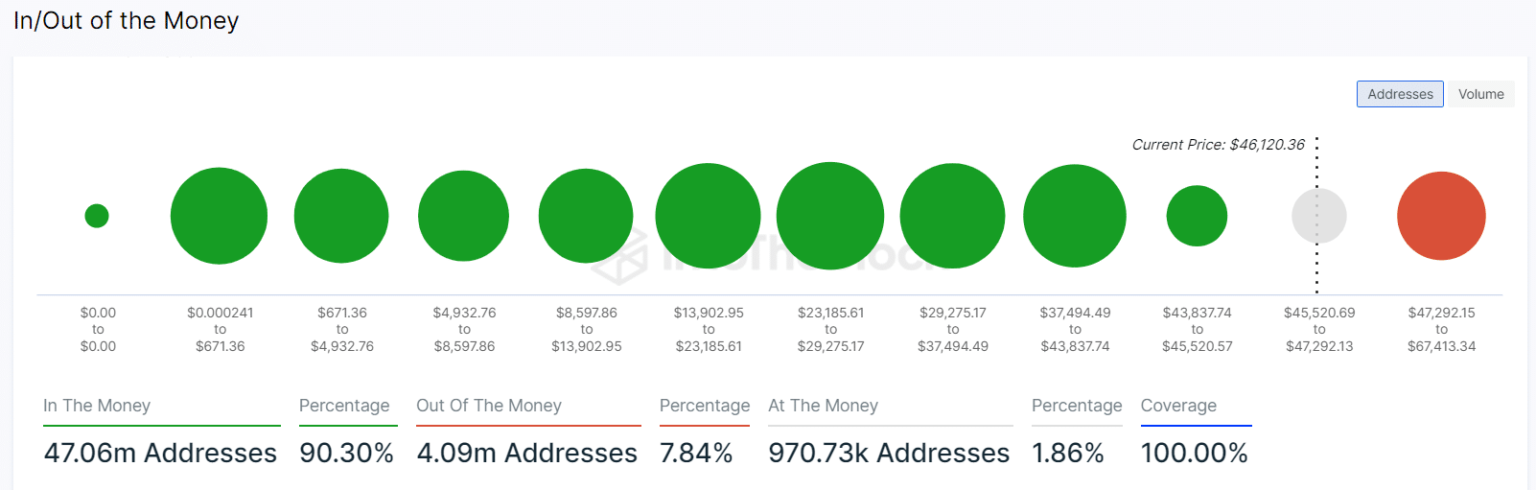Click the bubble for $13,902.95 to $23,185.61
Image resolution: width=1536 pixels, height=490 pixels.
708,216
